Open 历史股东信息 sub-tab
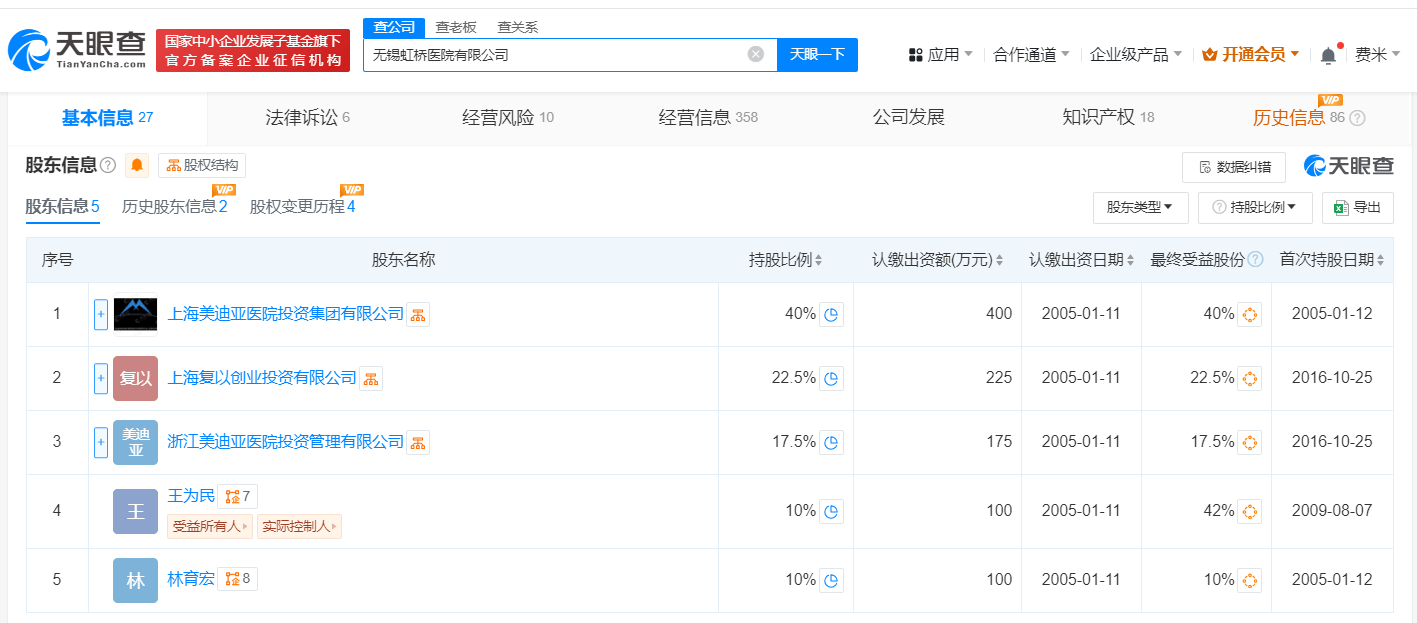 tap(174, 207)
